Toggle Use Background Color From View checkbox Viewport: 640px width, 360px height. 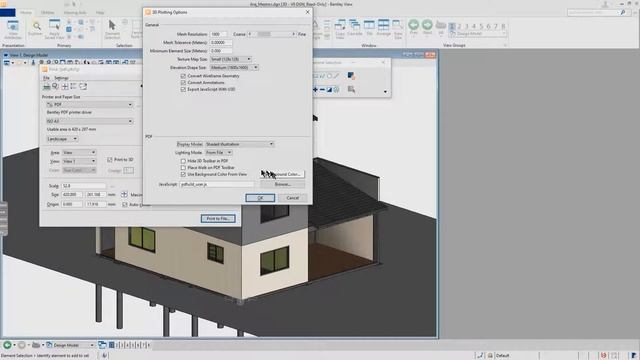click(183, 174)
